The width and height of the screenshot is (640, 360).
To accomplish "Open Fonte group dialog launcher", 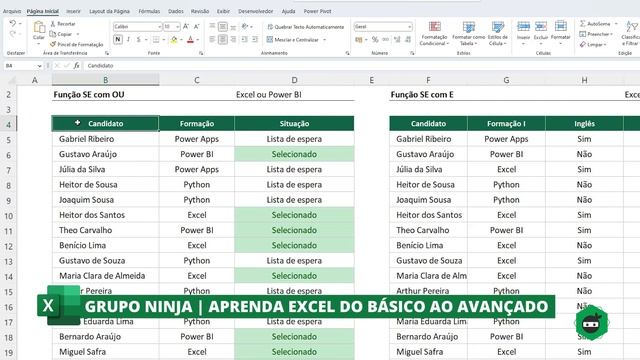I will (201, 53).
